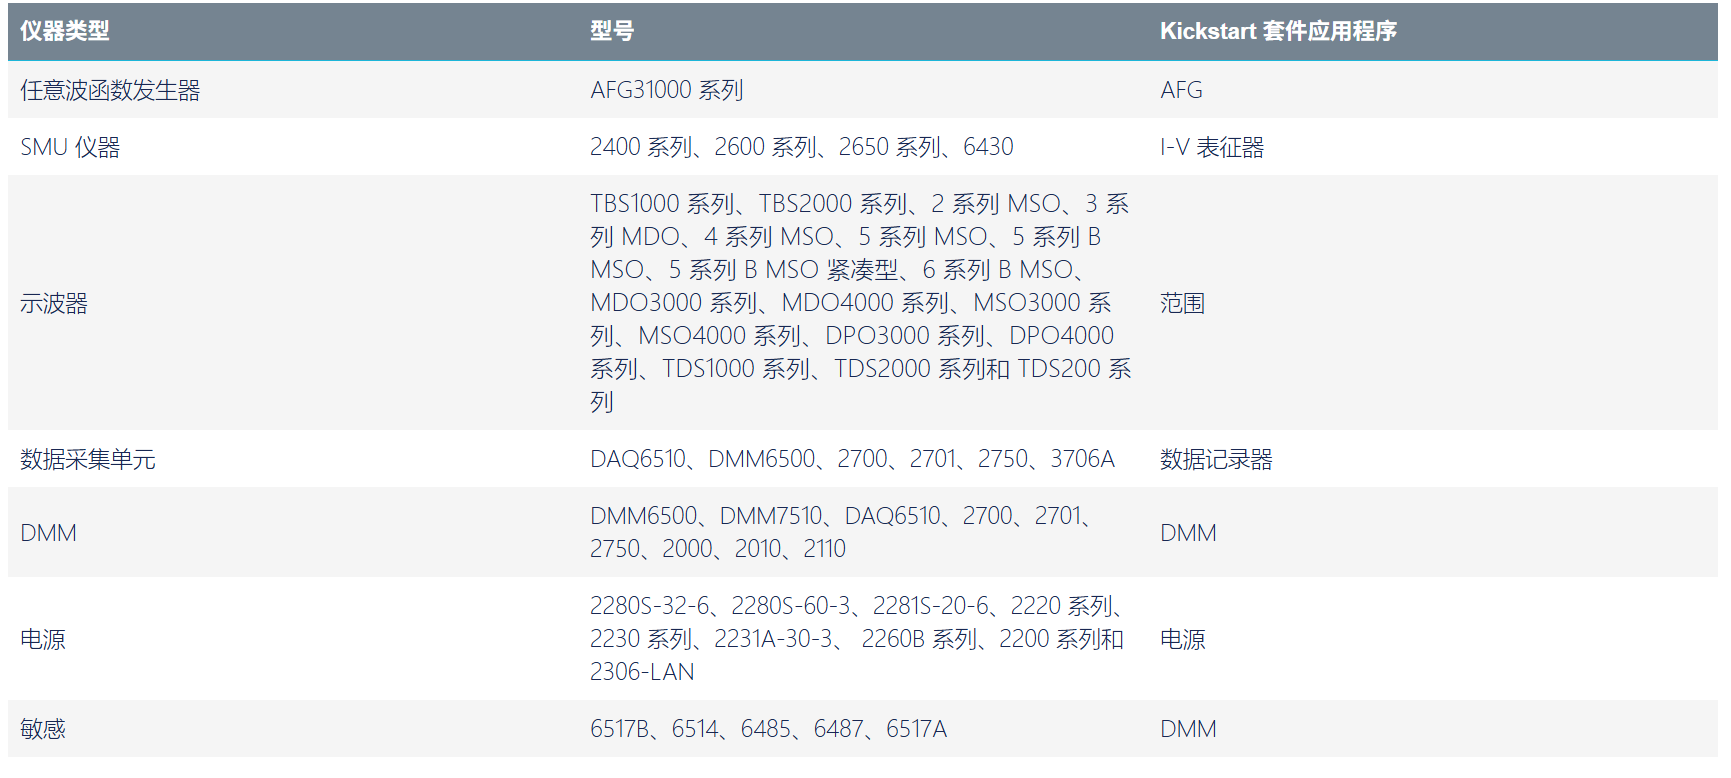Select DMM in the instrument type column
The height and width of the screenshot is (778, 1731).
click(48, 532)
